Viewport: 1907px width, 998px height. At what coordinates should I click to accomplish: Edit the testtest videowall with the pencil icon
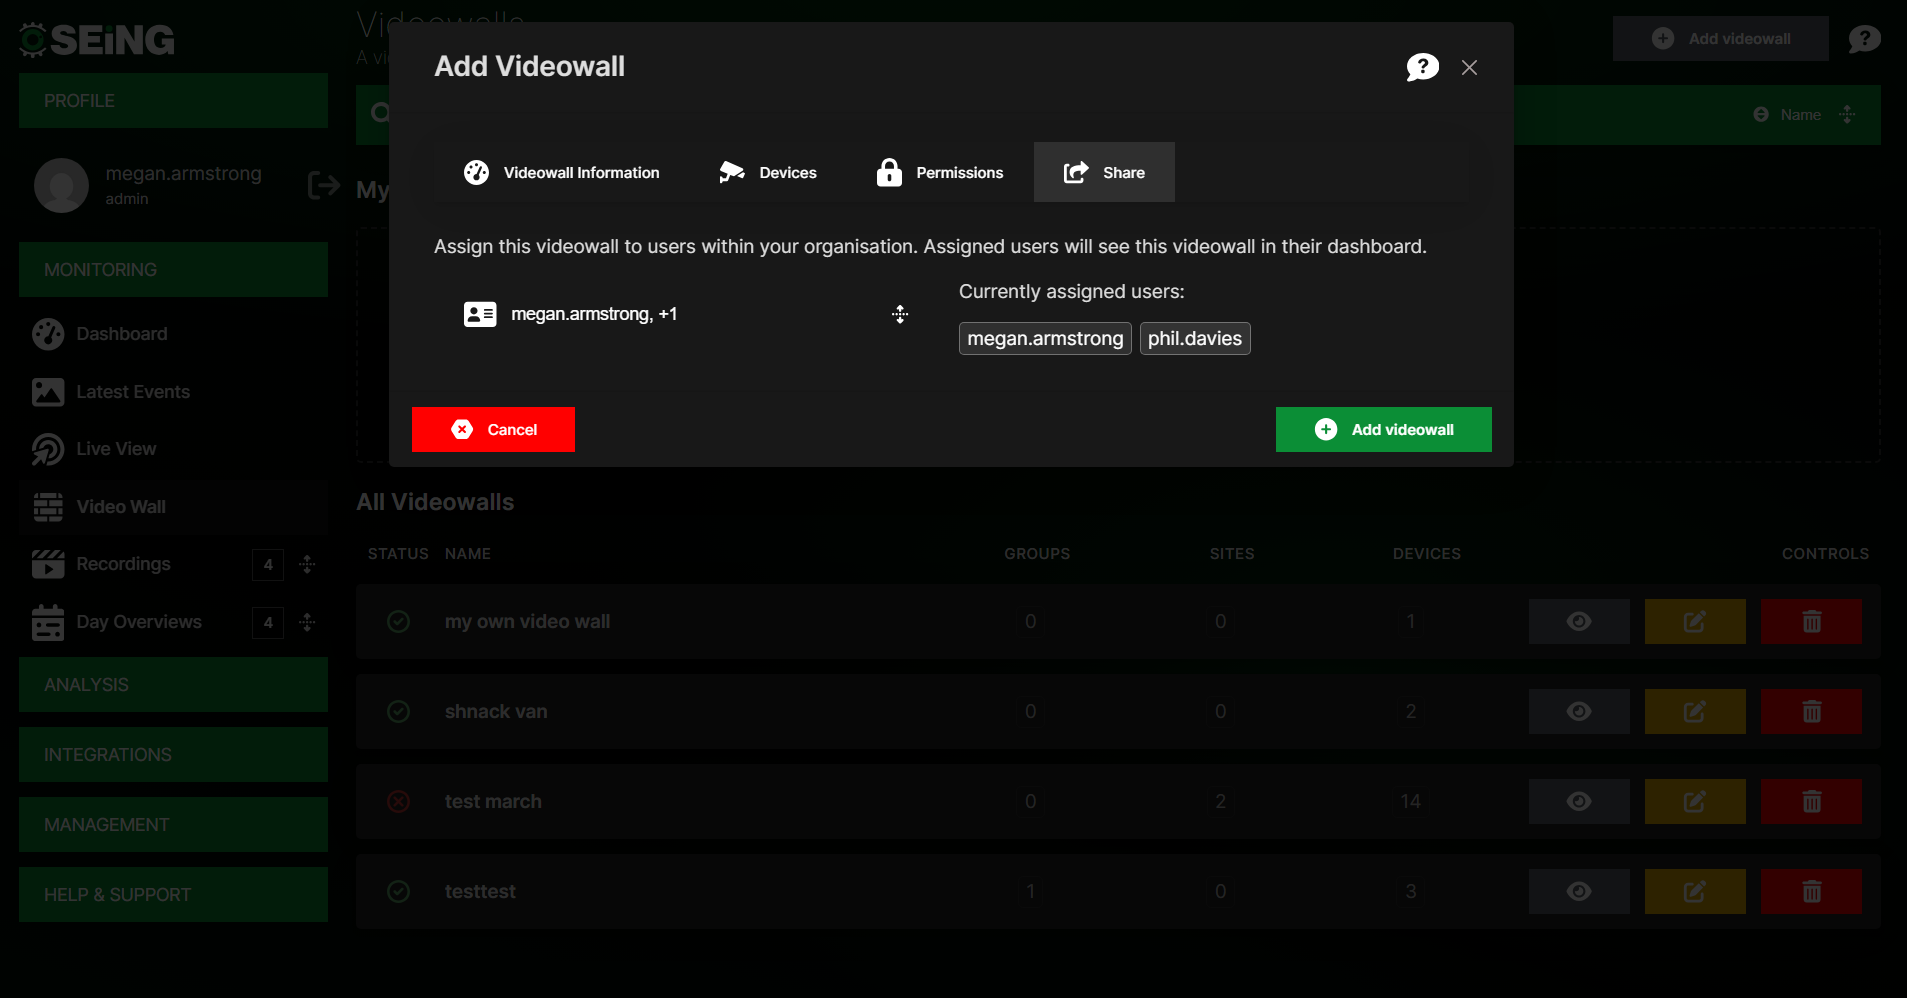(x=1693, y=891)
